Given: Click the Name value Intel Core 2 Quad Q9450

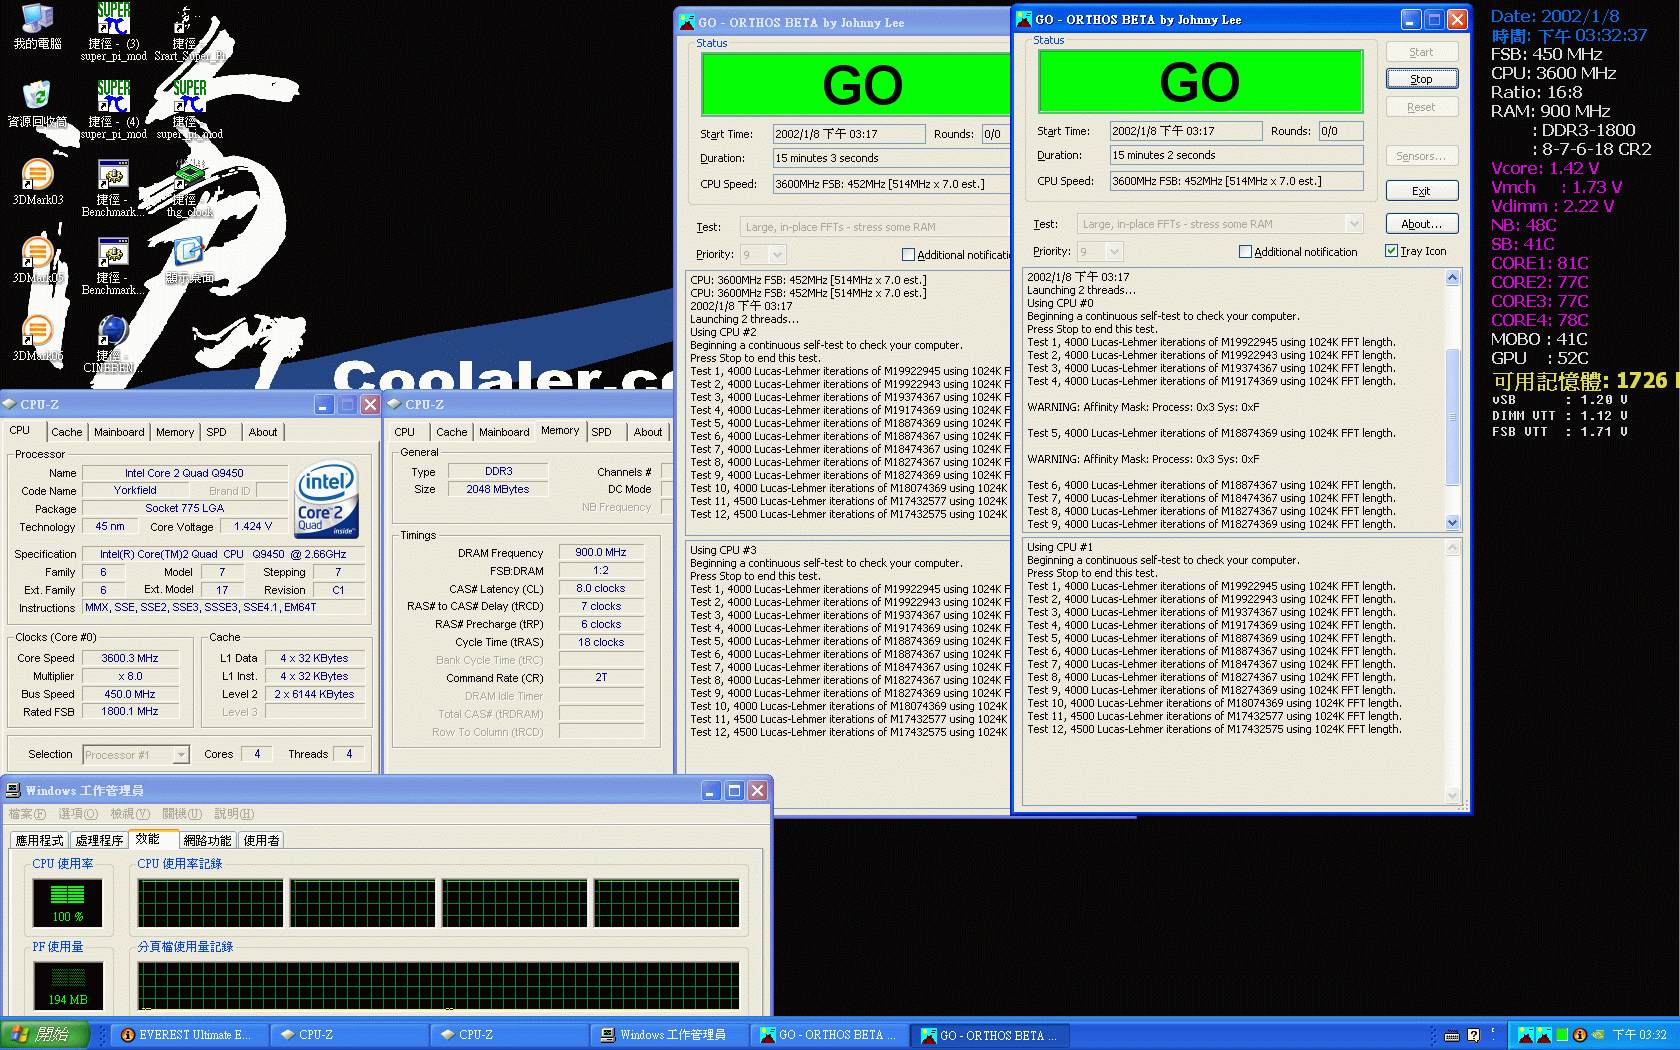Looking at the screenshot, I should (x=184, y=473).
